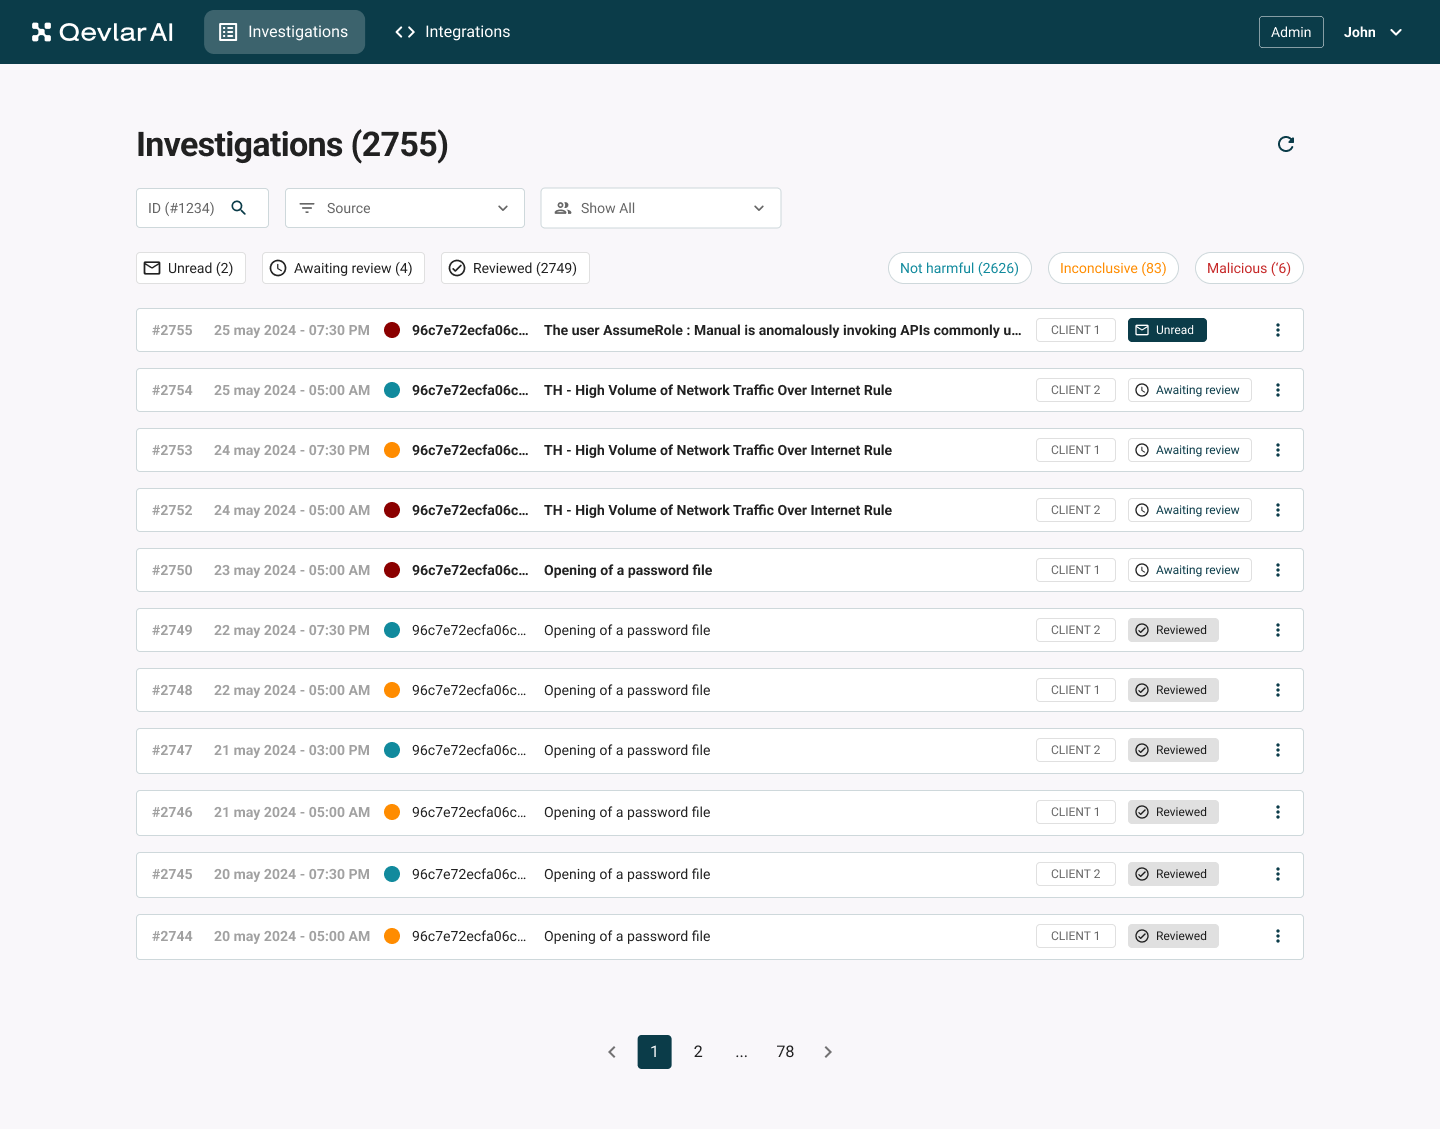
Task: Click the envelope icon on the Unread filter
Action: click(152, 268)
